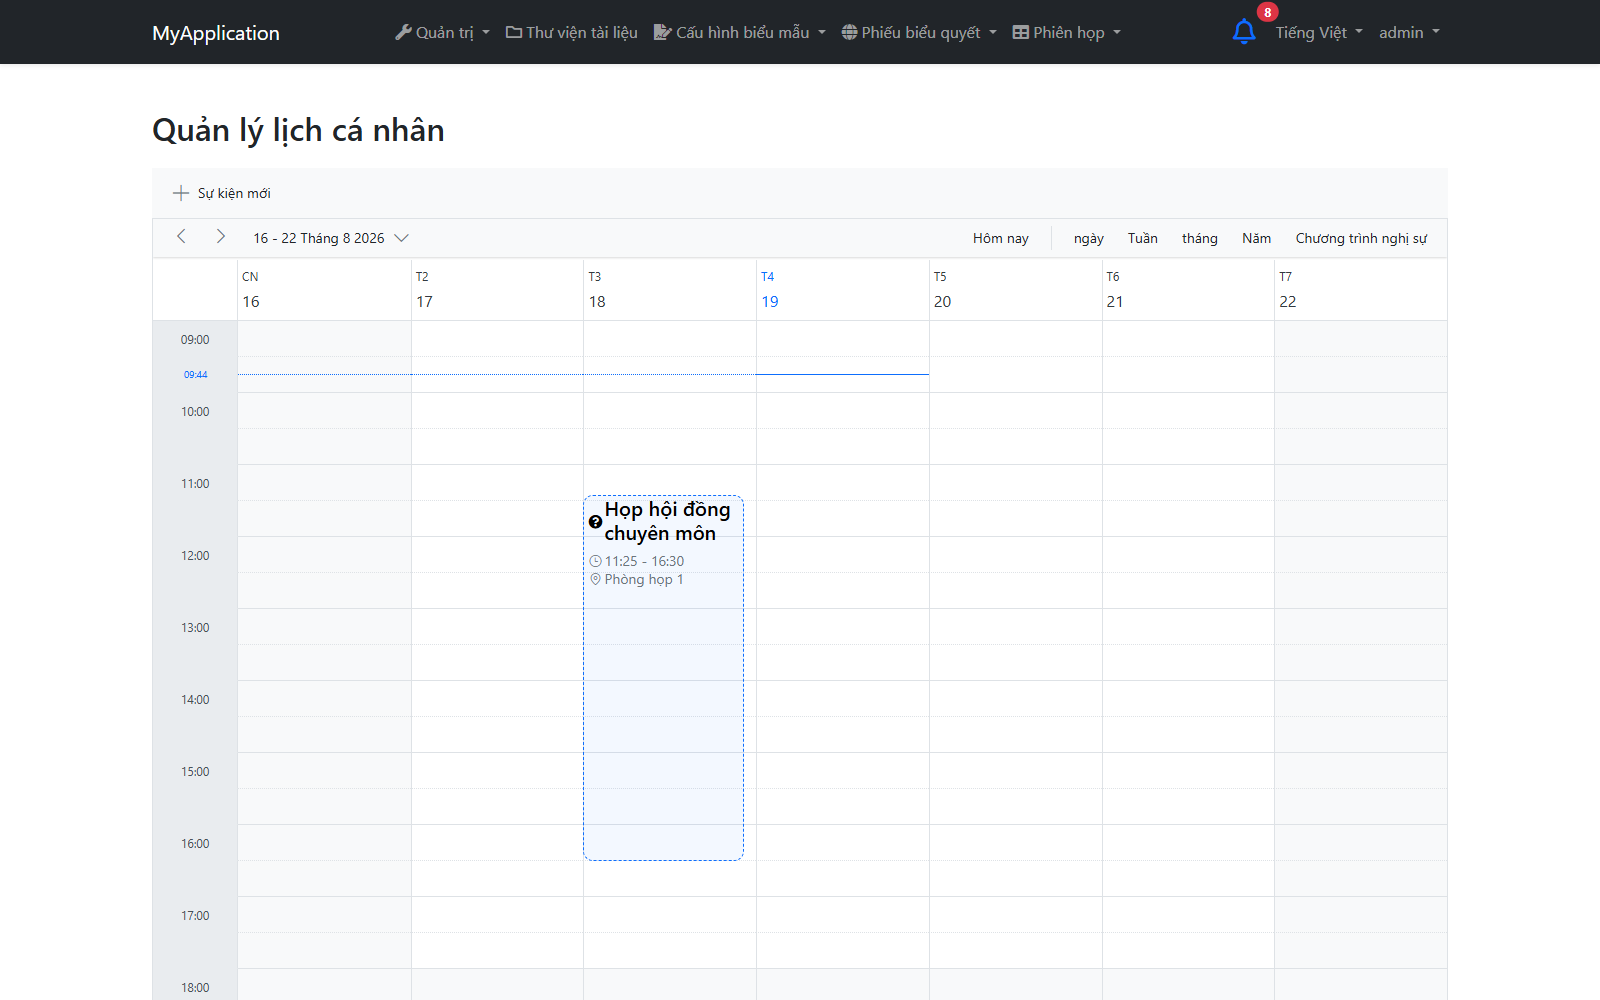Screen dimensions: 1600x1000
Task: Select today's header T4 19
Action: (x=843, y=290)
